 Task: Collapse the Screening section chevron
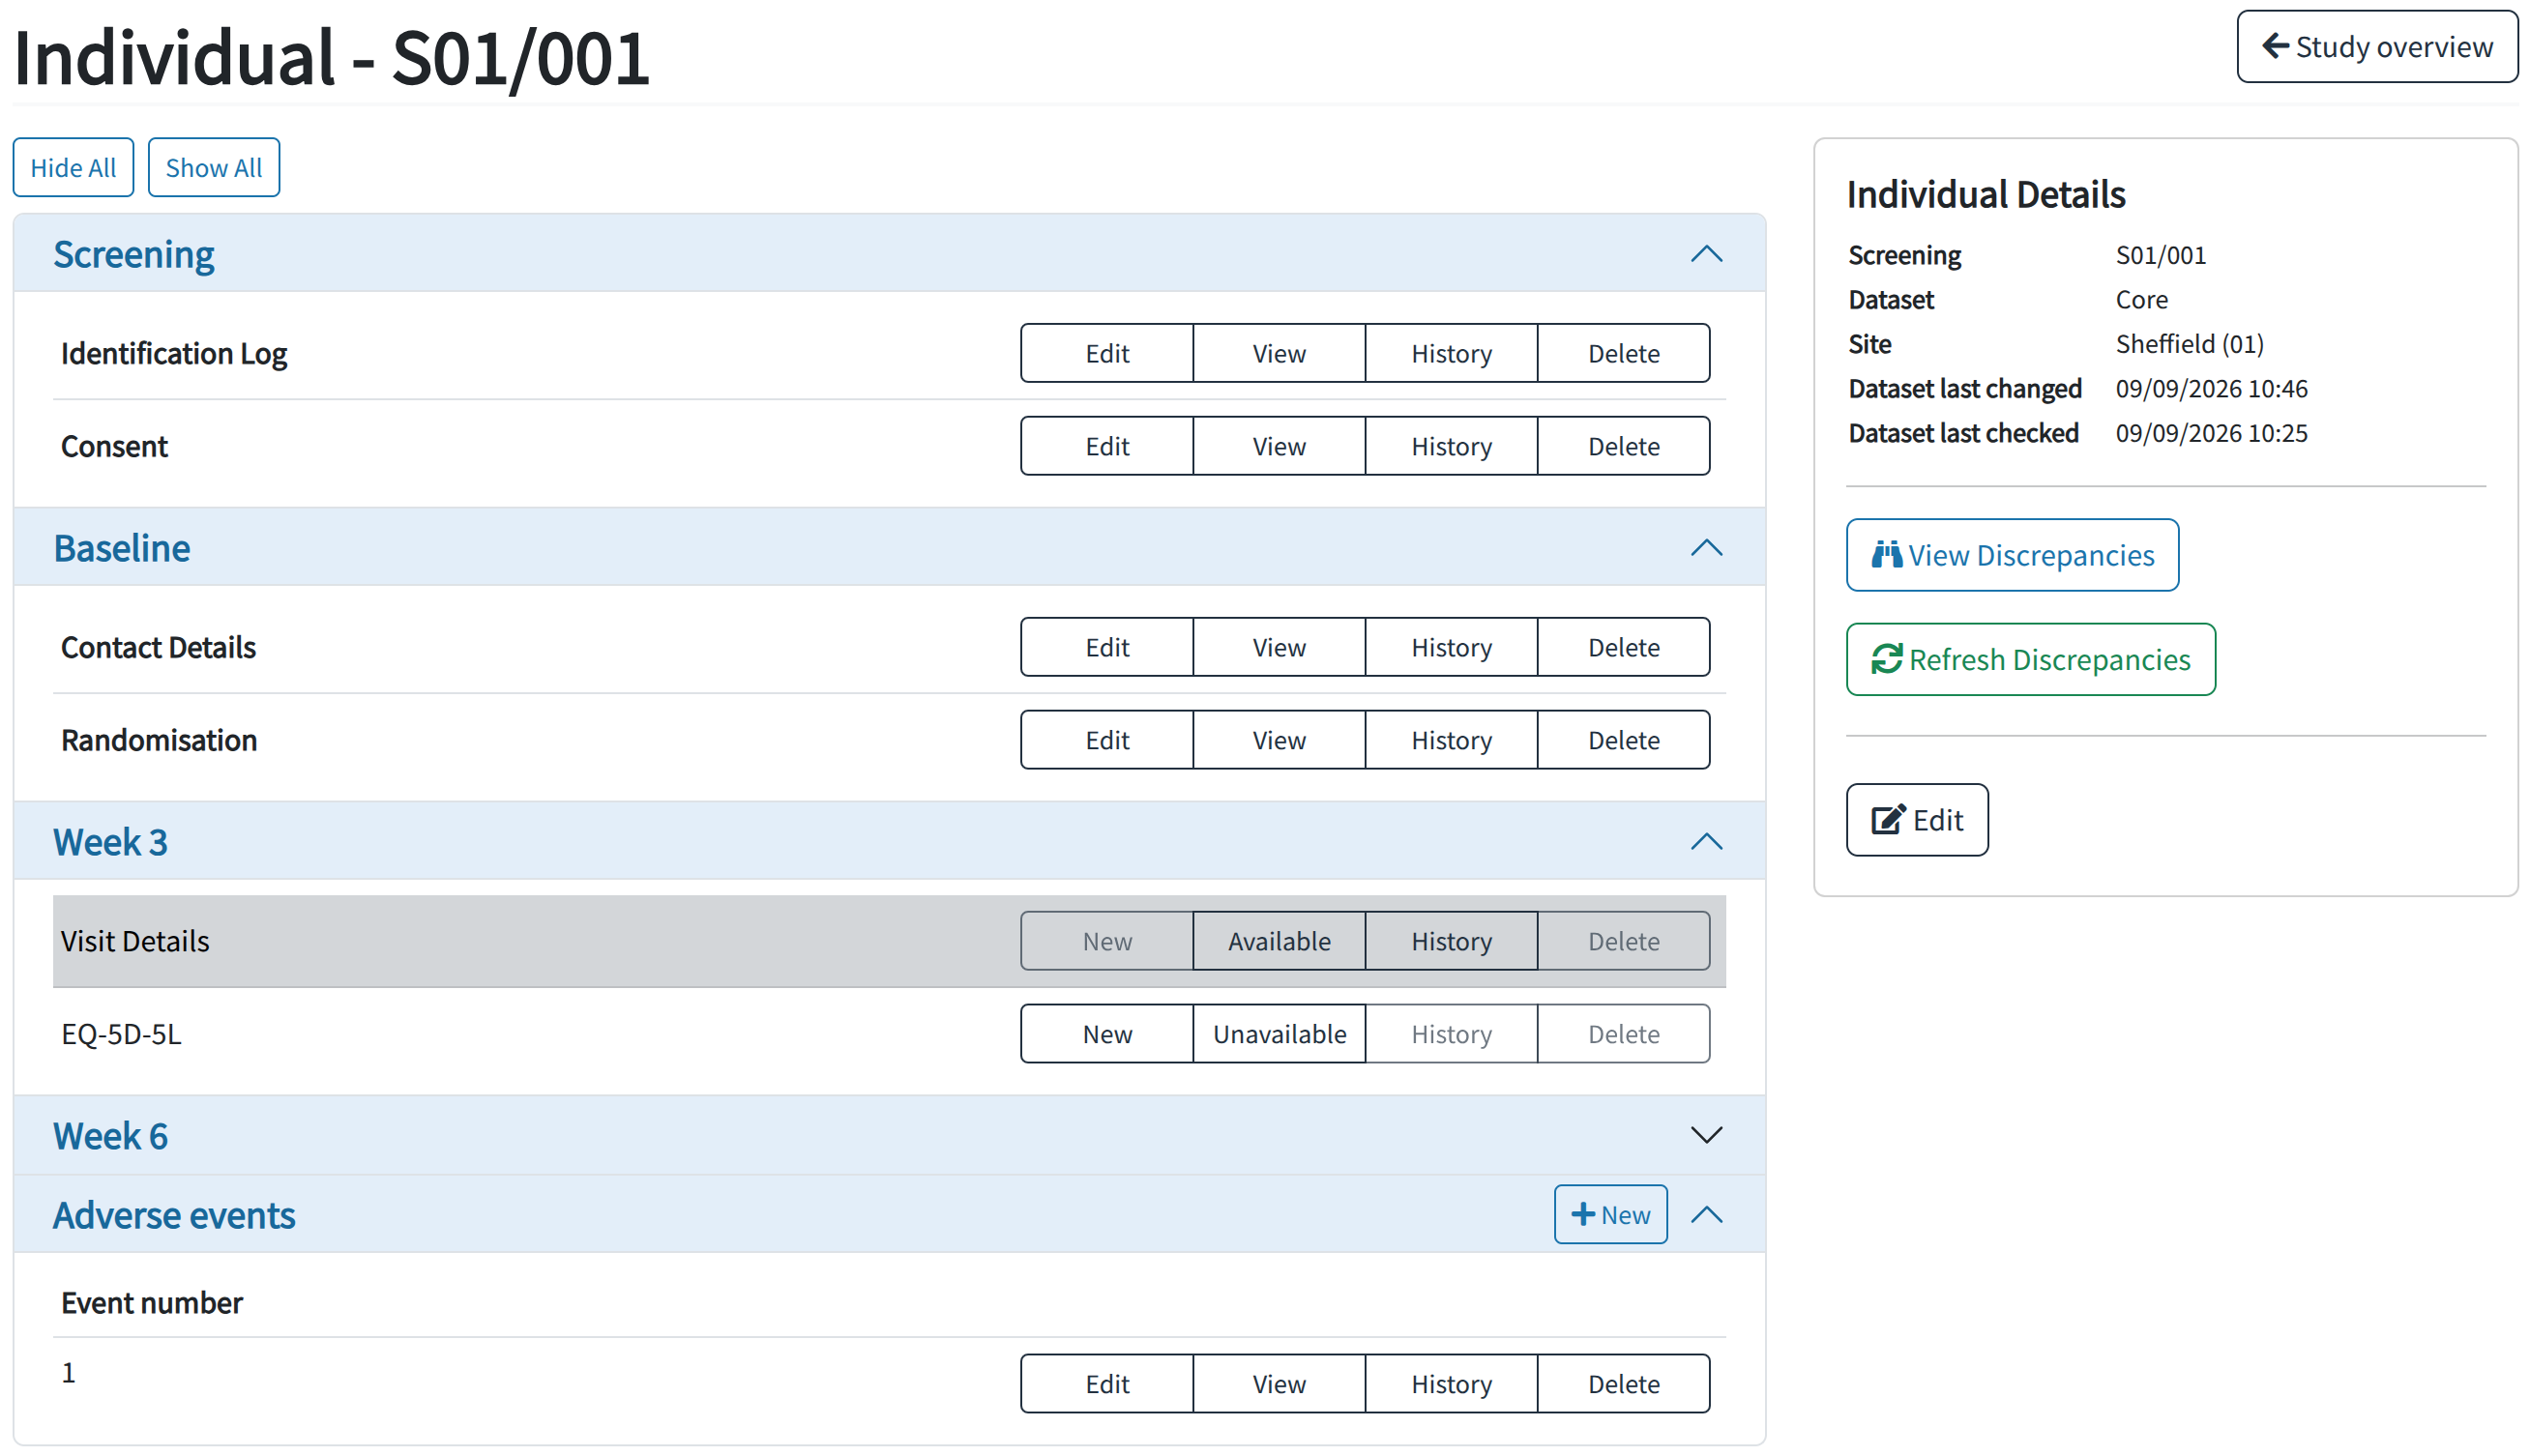1706,254
